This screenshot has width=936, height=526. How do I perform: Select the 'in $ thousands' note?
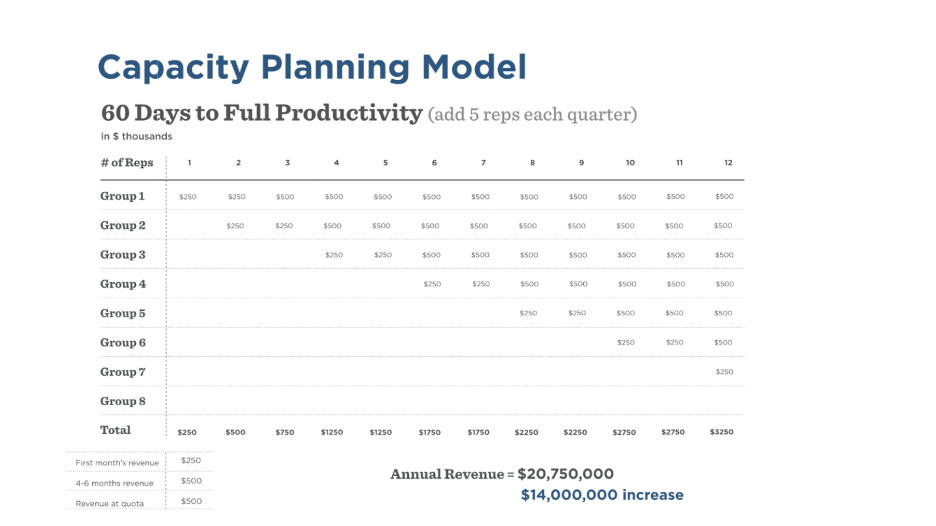pos(136,136)
